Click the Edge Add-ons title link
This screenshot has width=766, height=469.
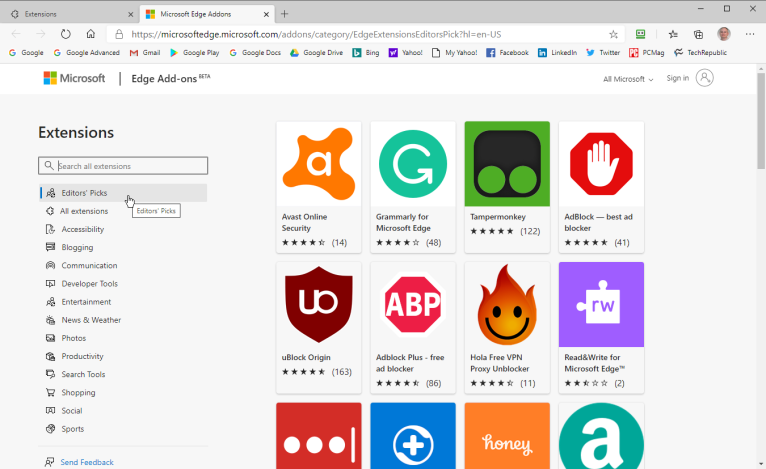pos(170,78)
